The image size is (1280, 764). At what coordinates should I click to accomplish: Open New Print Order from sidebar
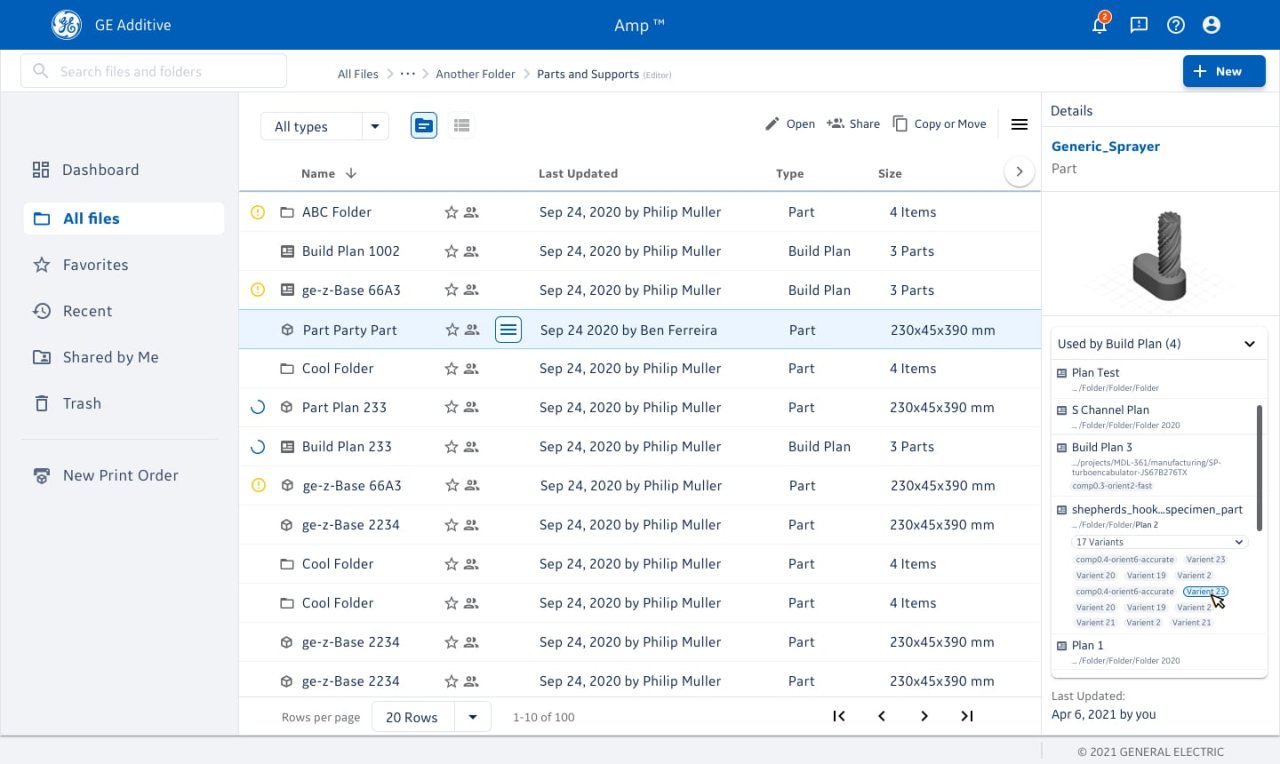(120, 475)
